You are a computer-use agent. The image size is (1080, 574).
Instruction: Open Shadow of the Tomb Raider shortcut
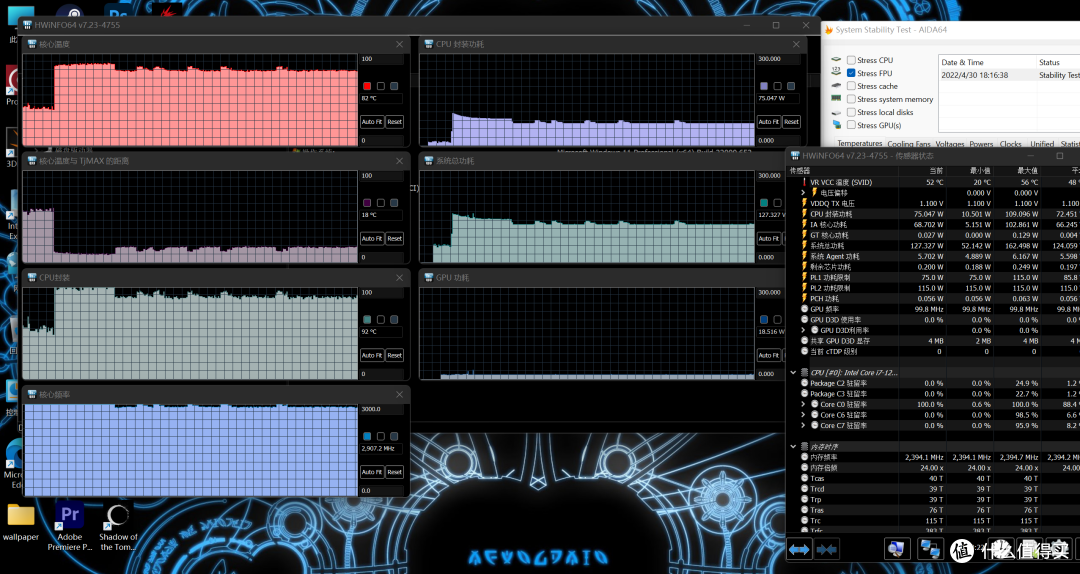(118, 524)
